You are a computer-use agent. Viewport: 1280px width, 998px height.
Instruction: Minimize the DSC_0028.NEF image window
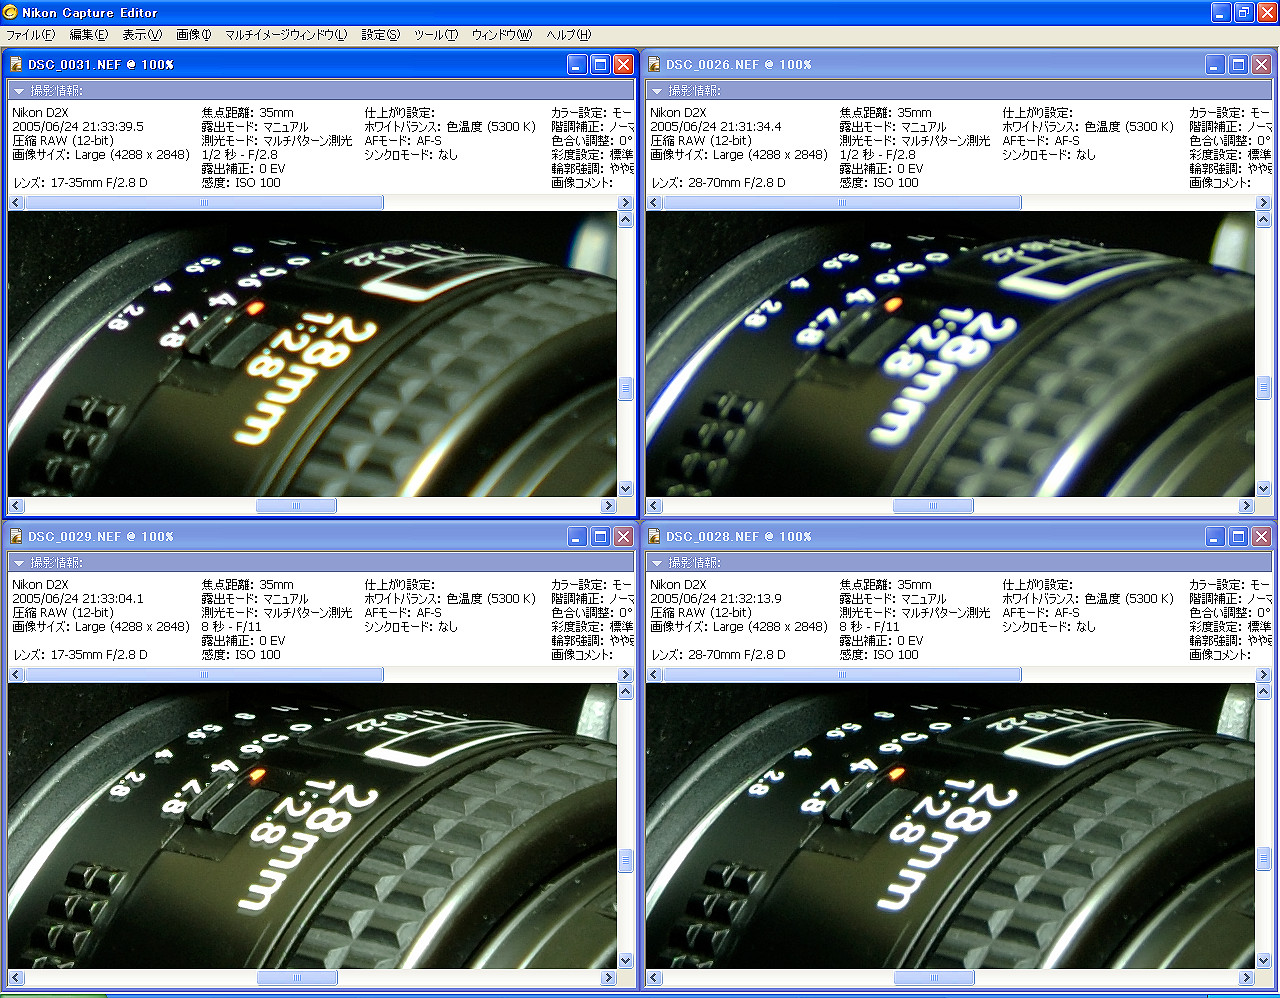(x=1215, y=536)
